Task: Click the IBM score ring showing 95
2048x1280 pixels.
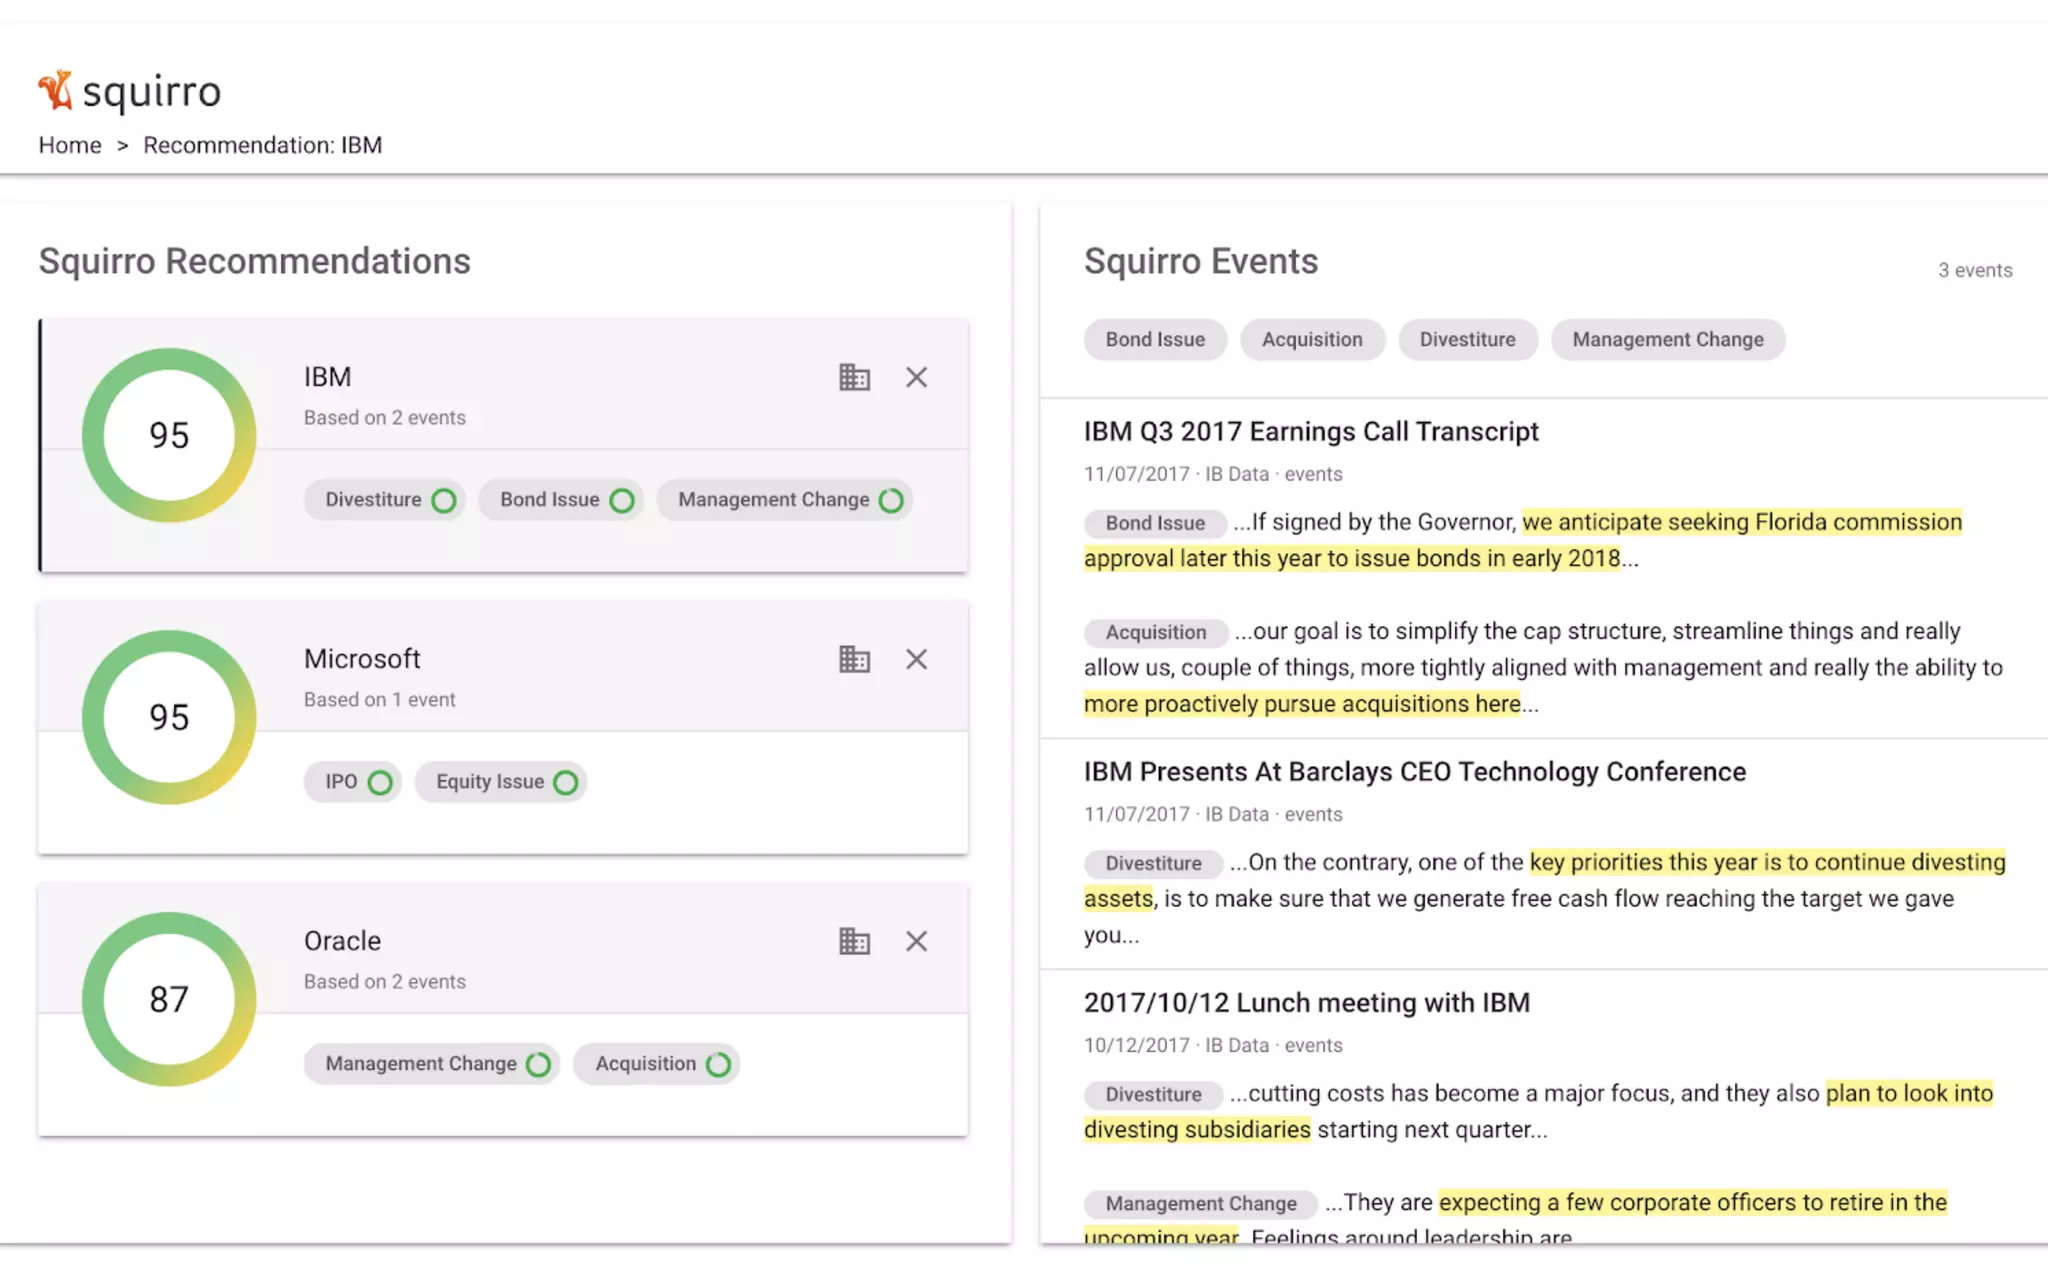Action: point(169,435)
